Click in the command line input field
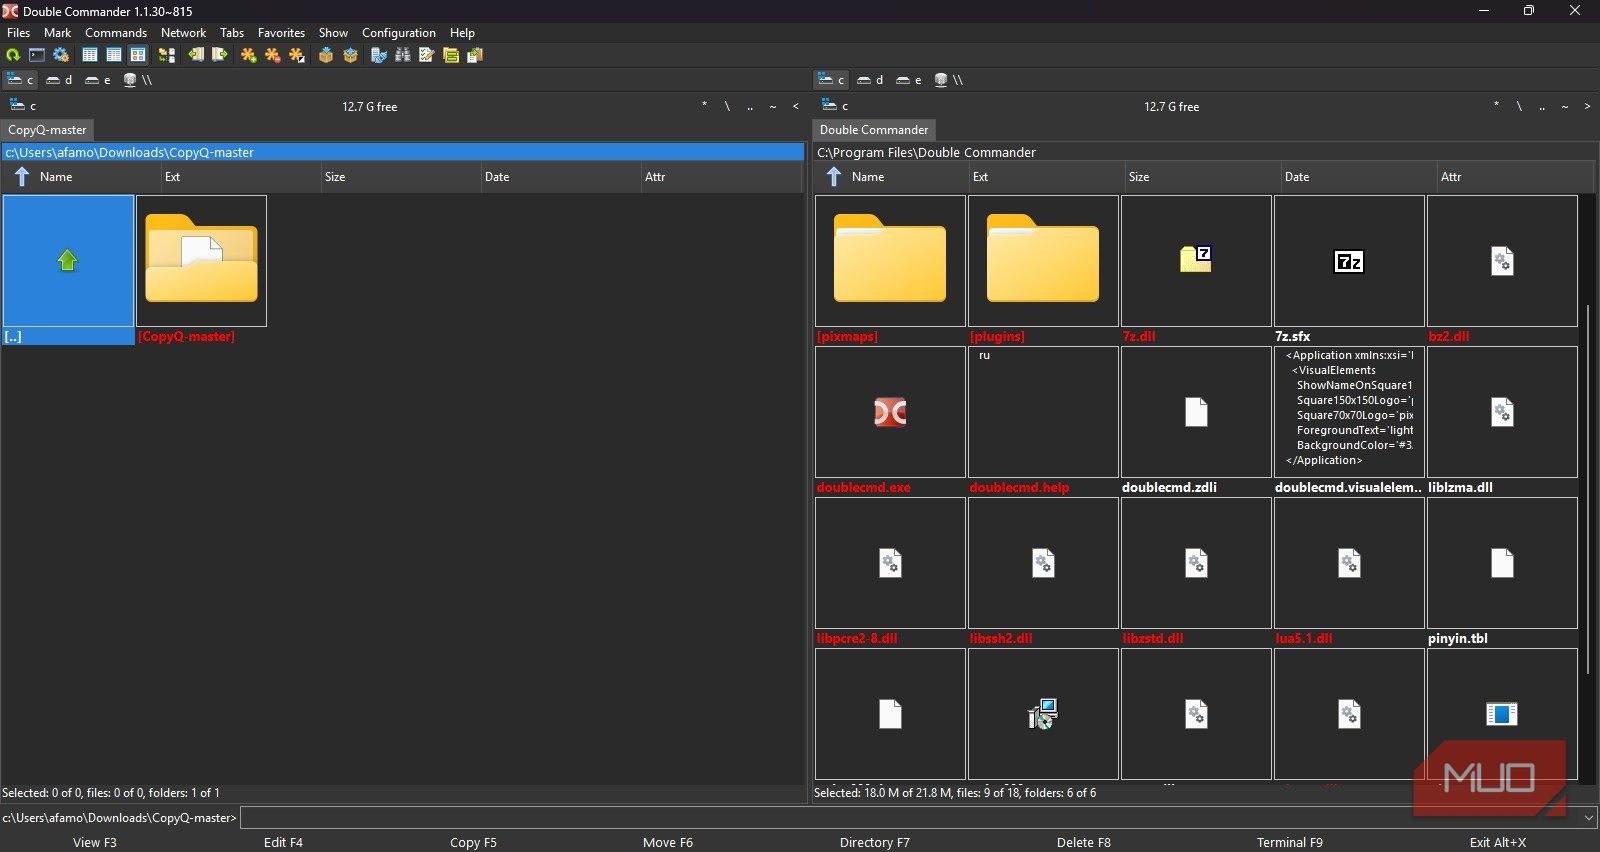This screenshot has width=1600, height=852. 910,818
